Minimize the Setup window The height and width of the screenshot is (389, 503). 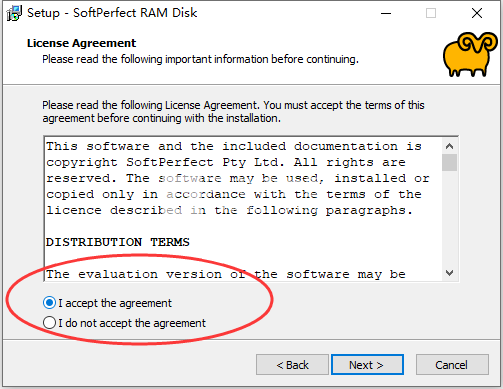point(386,13)
